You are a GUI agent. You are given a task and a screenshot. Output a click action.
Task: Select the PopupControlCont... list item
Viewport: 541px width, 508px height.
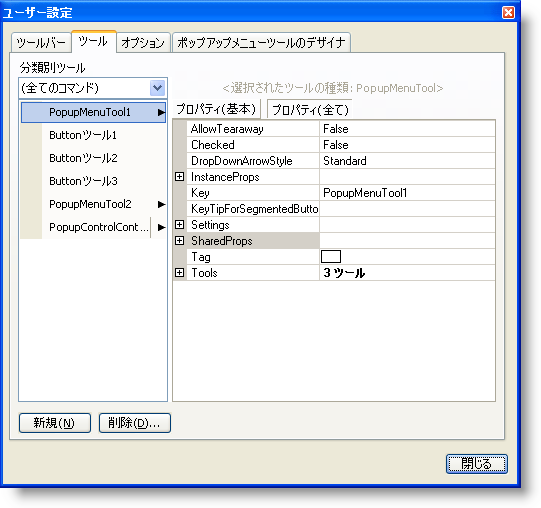click(94, 227)
